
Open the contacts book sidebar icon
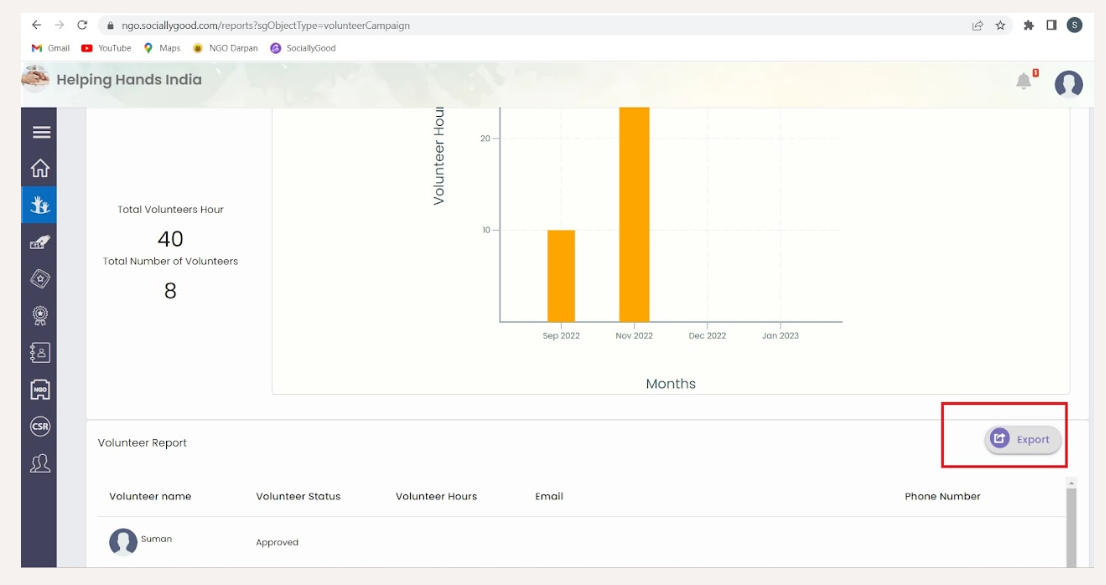(40, 353)
